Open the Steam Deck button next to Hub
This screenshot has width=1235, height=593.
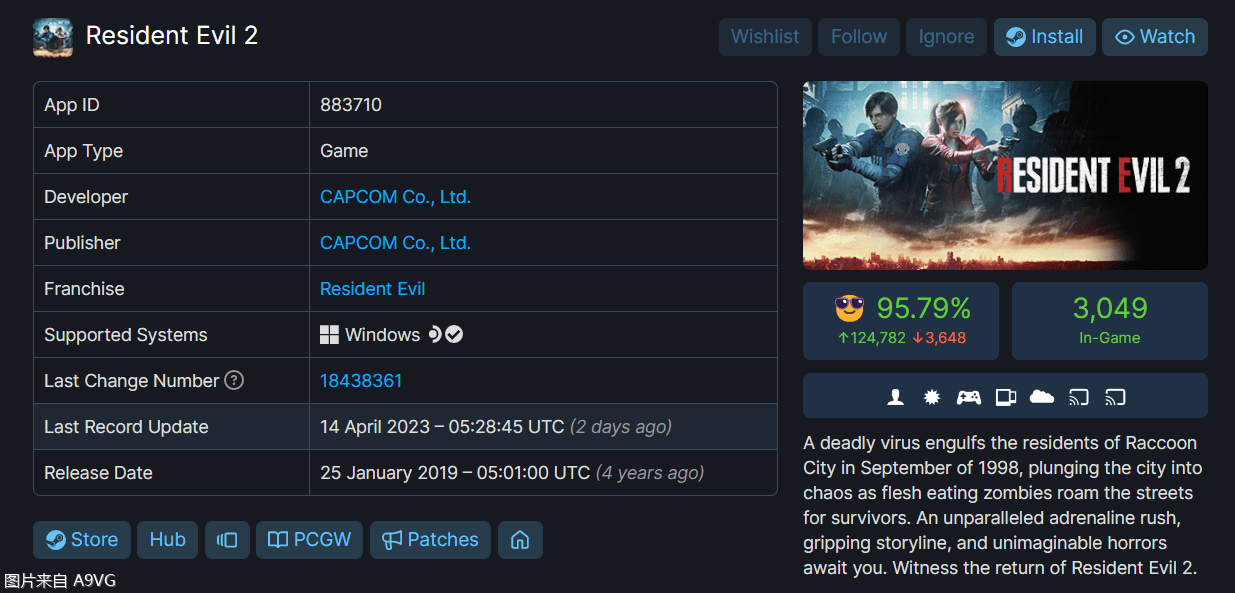pos(227,540)
